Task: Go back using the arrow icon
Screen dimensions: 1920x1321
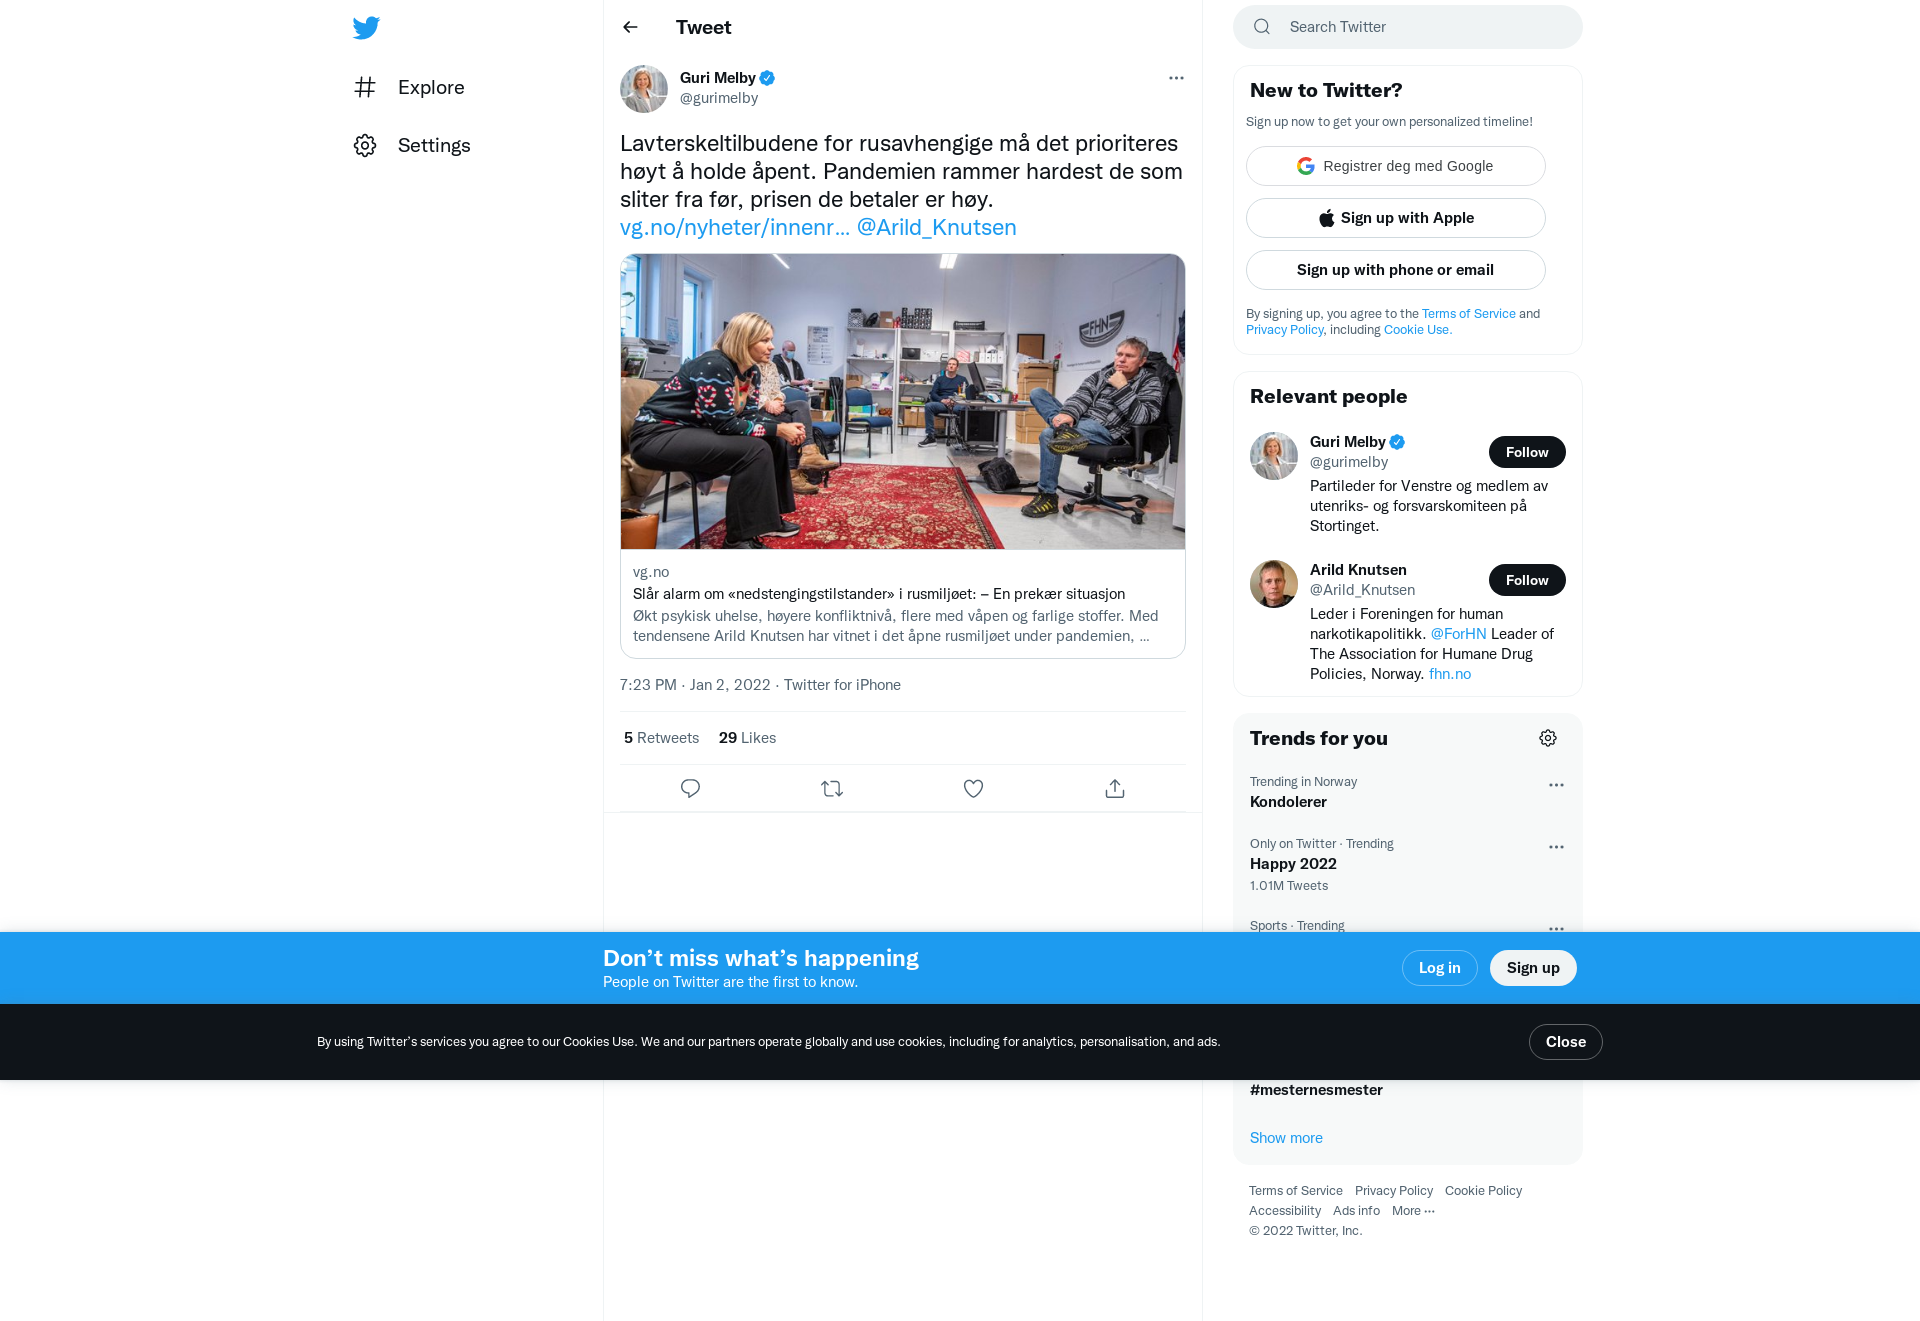Action: (x=630, y=27)
